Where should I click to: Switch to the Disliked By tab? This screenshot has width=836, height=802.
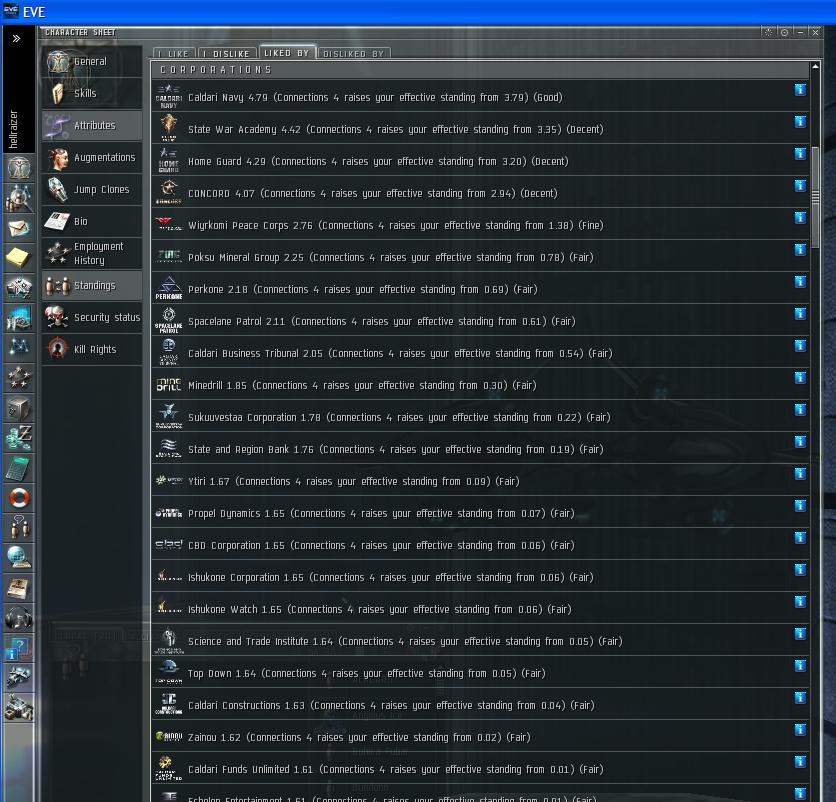[353, 53]
